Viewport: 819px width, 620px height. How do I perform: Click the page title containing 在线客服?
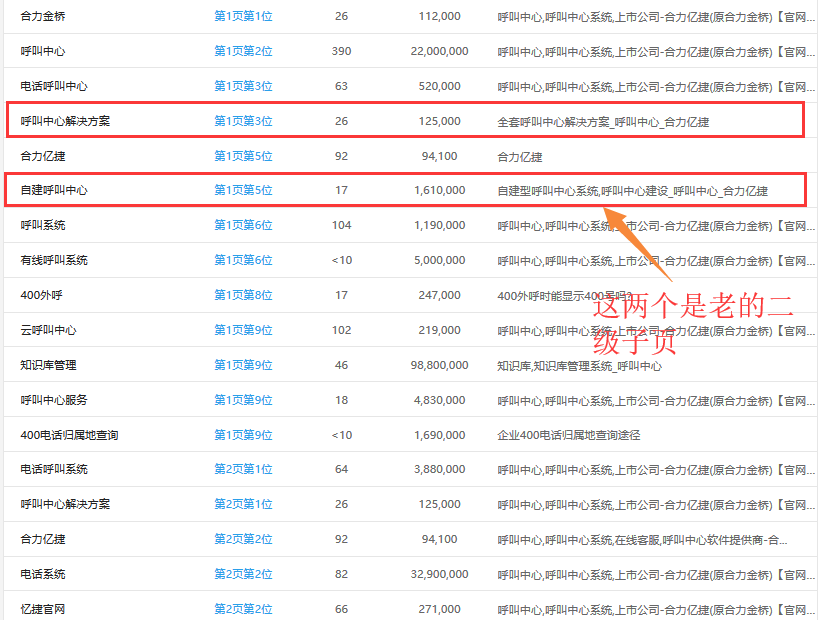click(x=642, y=540)
